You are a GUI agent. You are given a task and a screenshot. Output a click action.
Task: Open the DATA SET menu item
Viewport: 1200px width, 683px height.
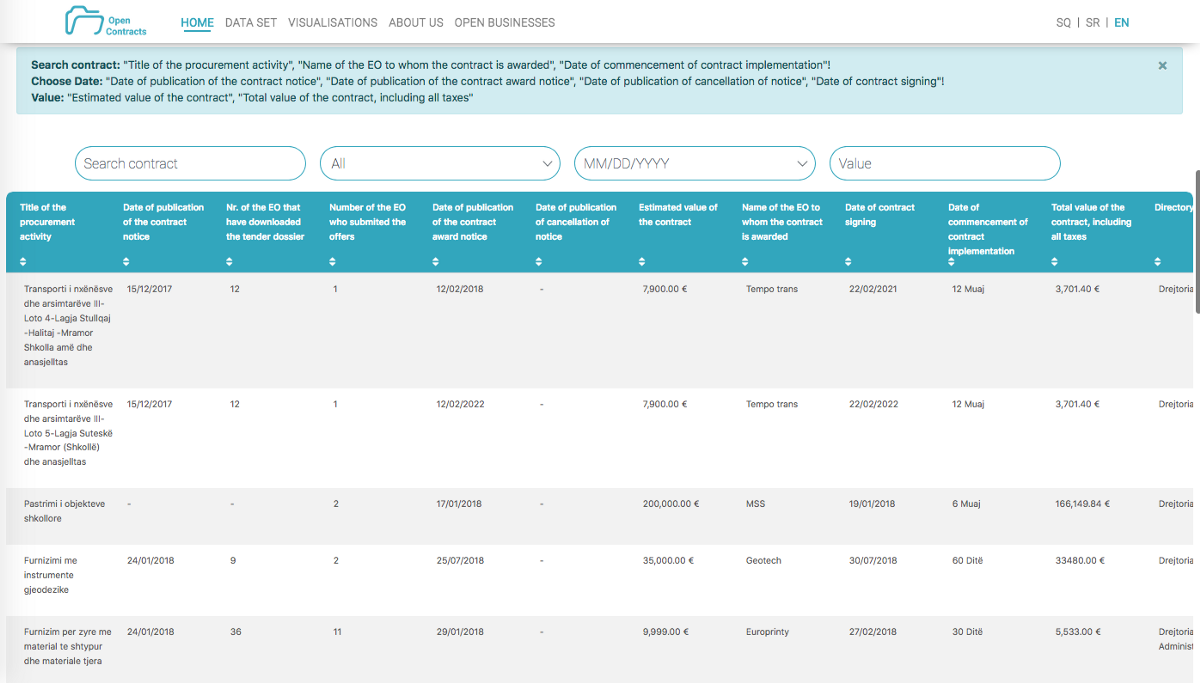(251, 22)
